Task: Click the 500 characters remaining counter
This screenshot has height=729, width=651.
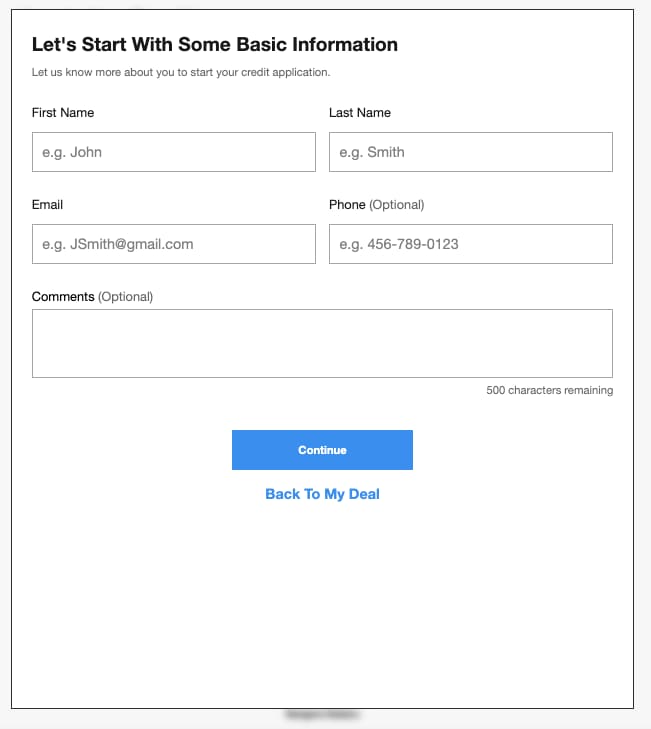Action: [550, 390]
